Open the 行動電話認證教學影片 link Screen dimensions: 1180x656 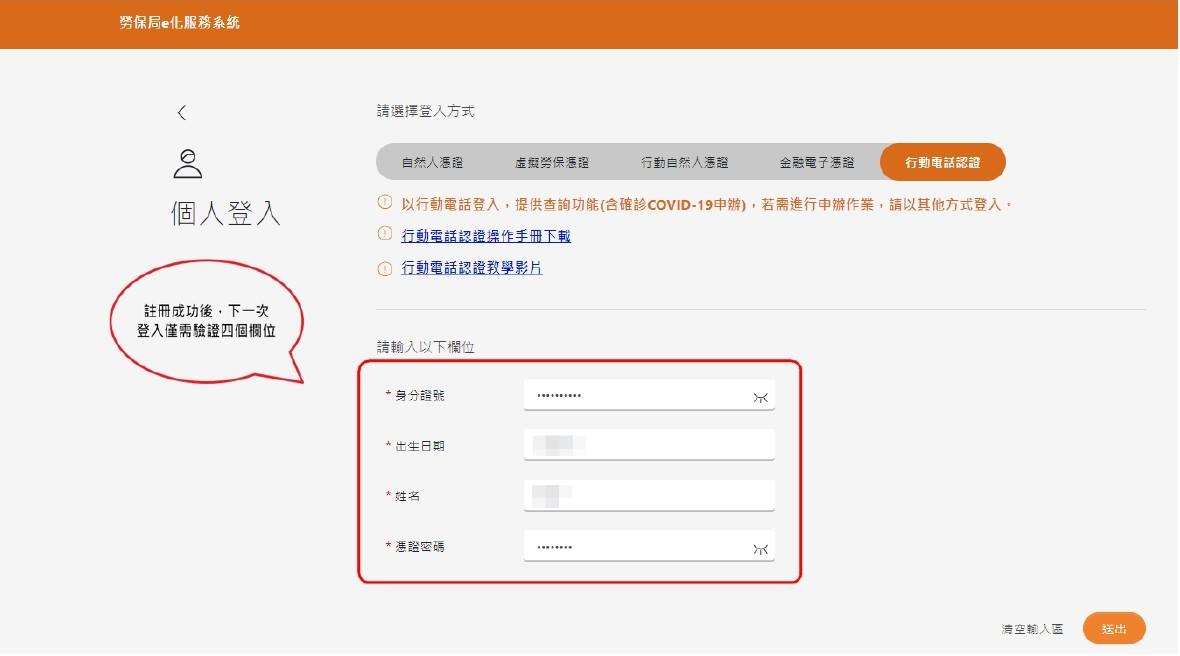[x=471, y=268]
